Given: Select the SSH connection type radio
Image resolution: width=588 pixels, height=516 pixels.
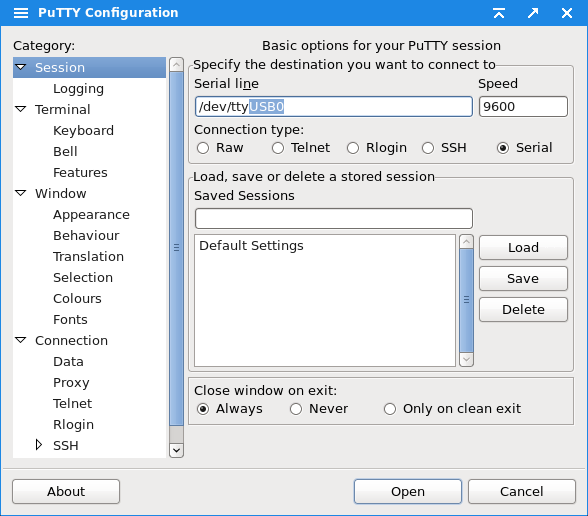Looking at the screenshot, I should 428,148.
